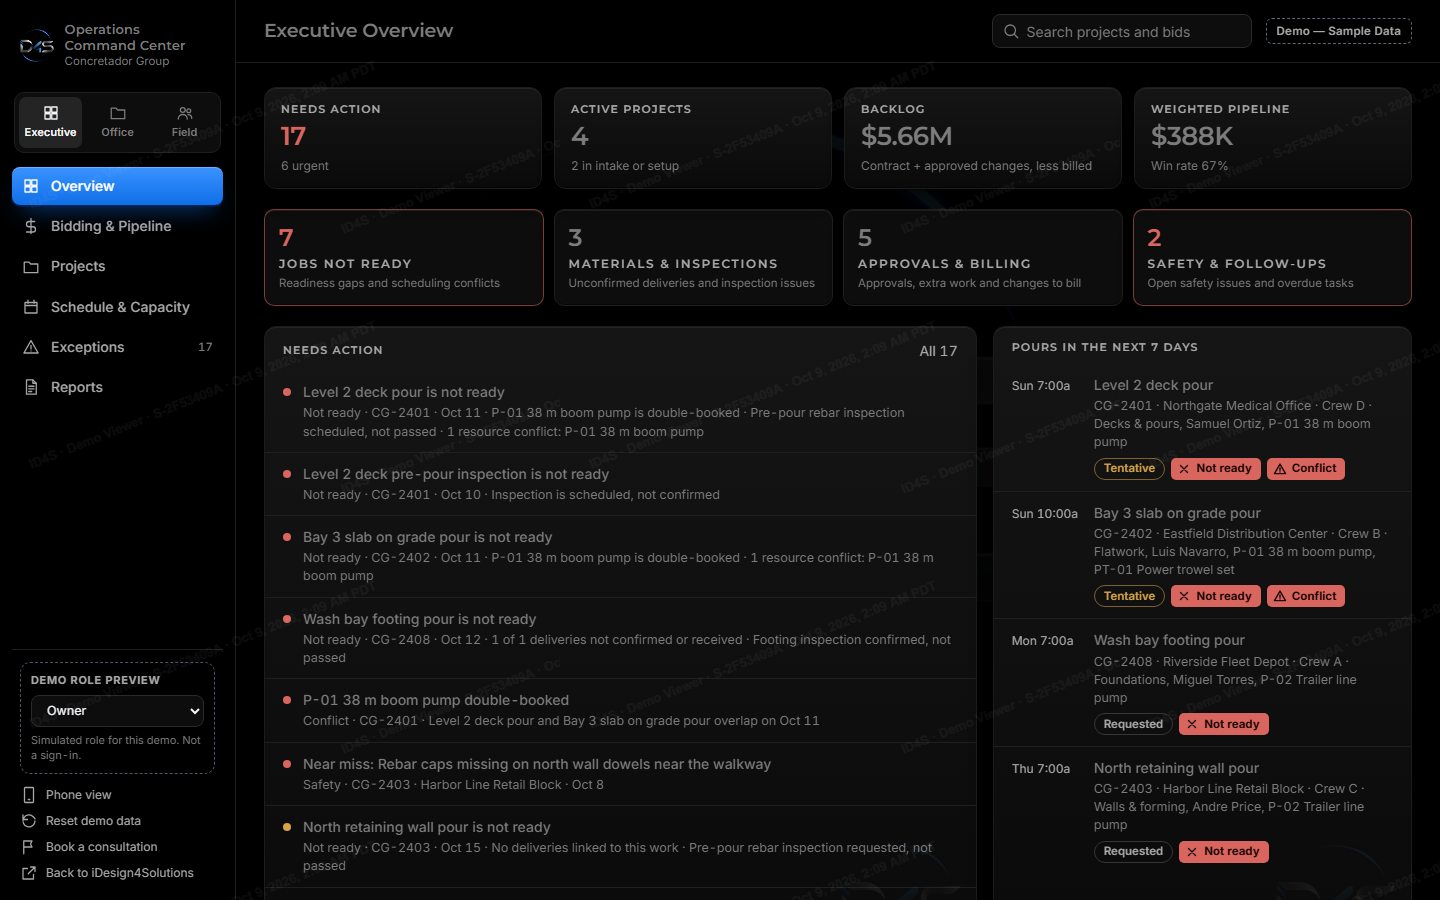The width and height of the screenshot is (1440, 900).
Task: Click the Executive tab grid icon
Action: point(50,113)
